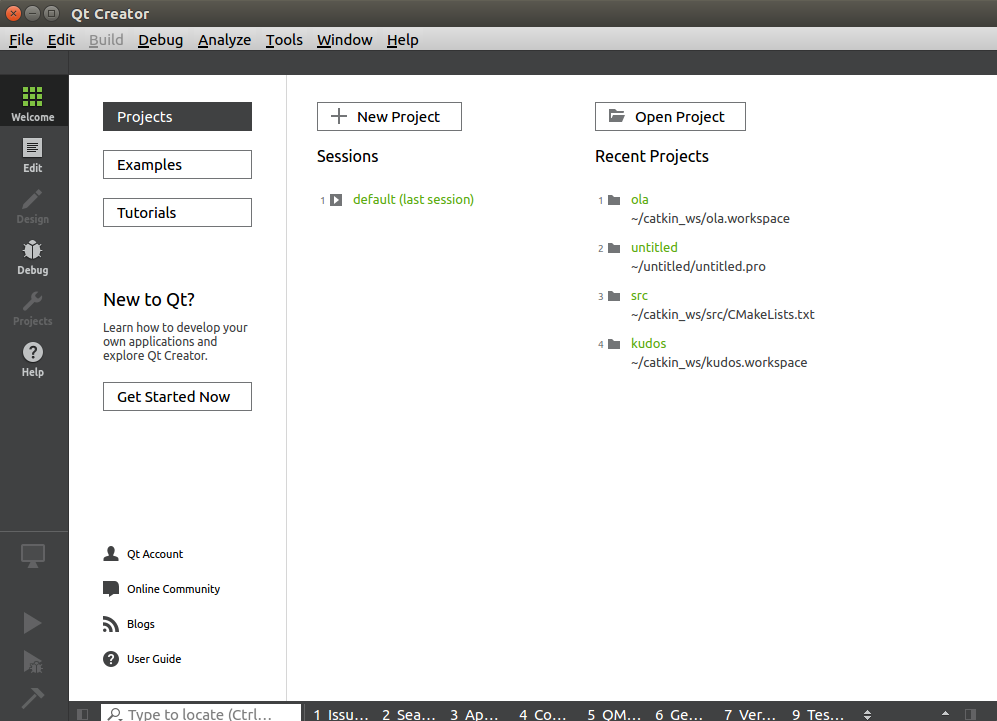This screenshot has width=997, height=721.
Task: Open the grayed Build menu
Action: pyautogui.click(x=106, y=40)
